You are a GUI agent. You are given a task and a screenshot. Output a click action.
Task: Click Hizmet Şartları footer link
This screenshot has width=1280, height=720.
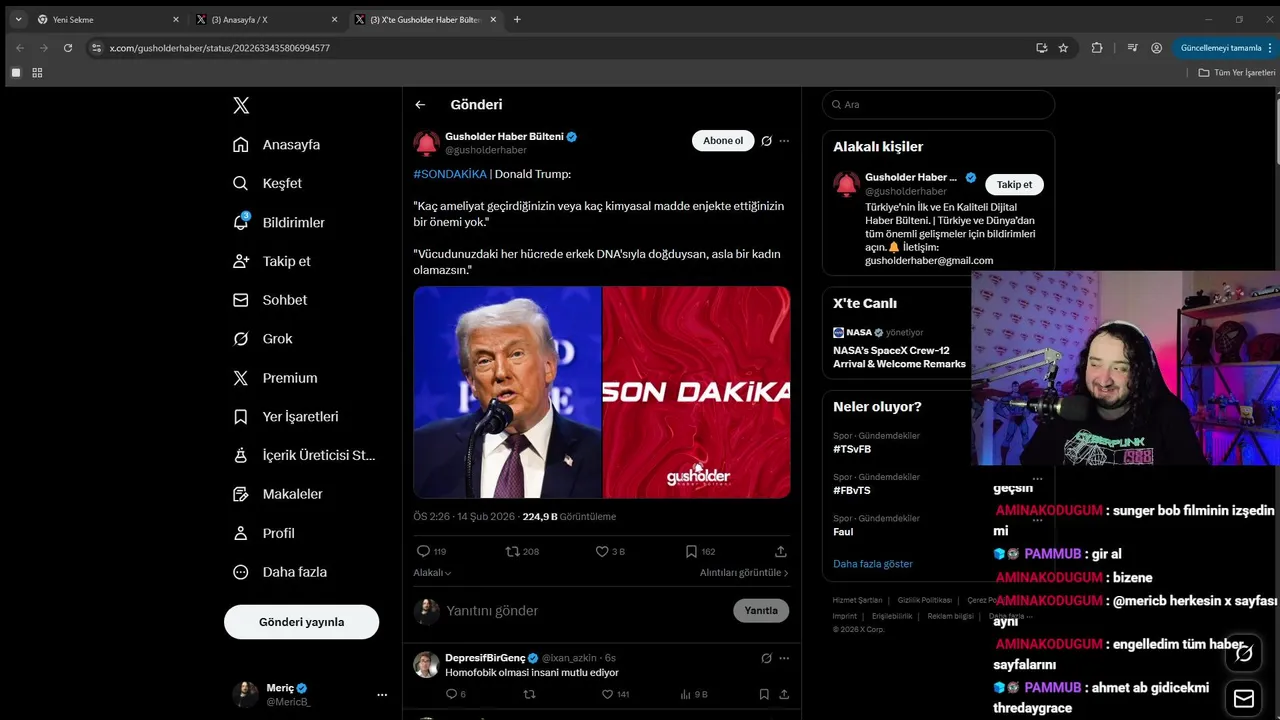coord(857,600)
